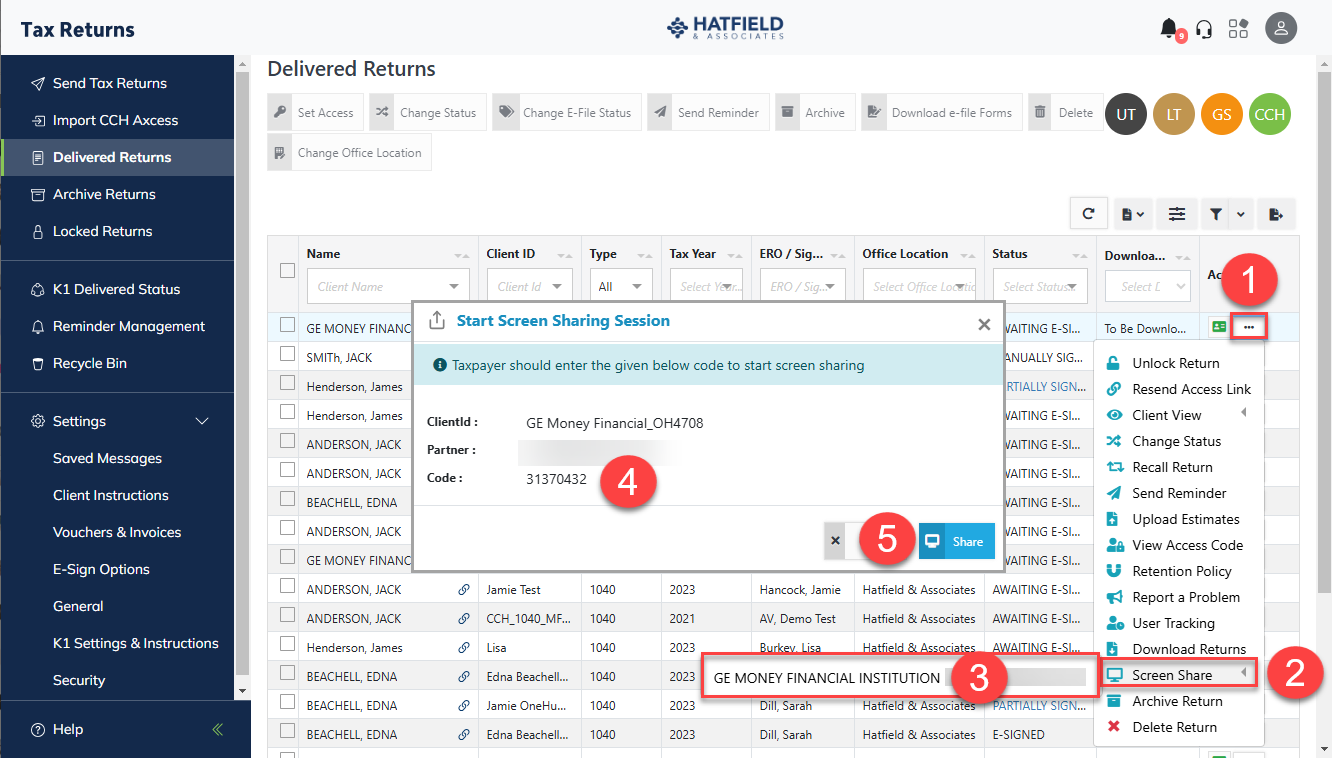Click the three-dots actions button for first row
This screenshot has height=758, width=1332.
1249,327
